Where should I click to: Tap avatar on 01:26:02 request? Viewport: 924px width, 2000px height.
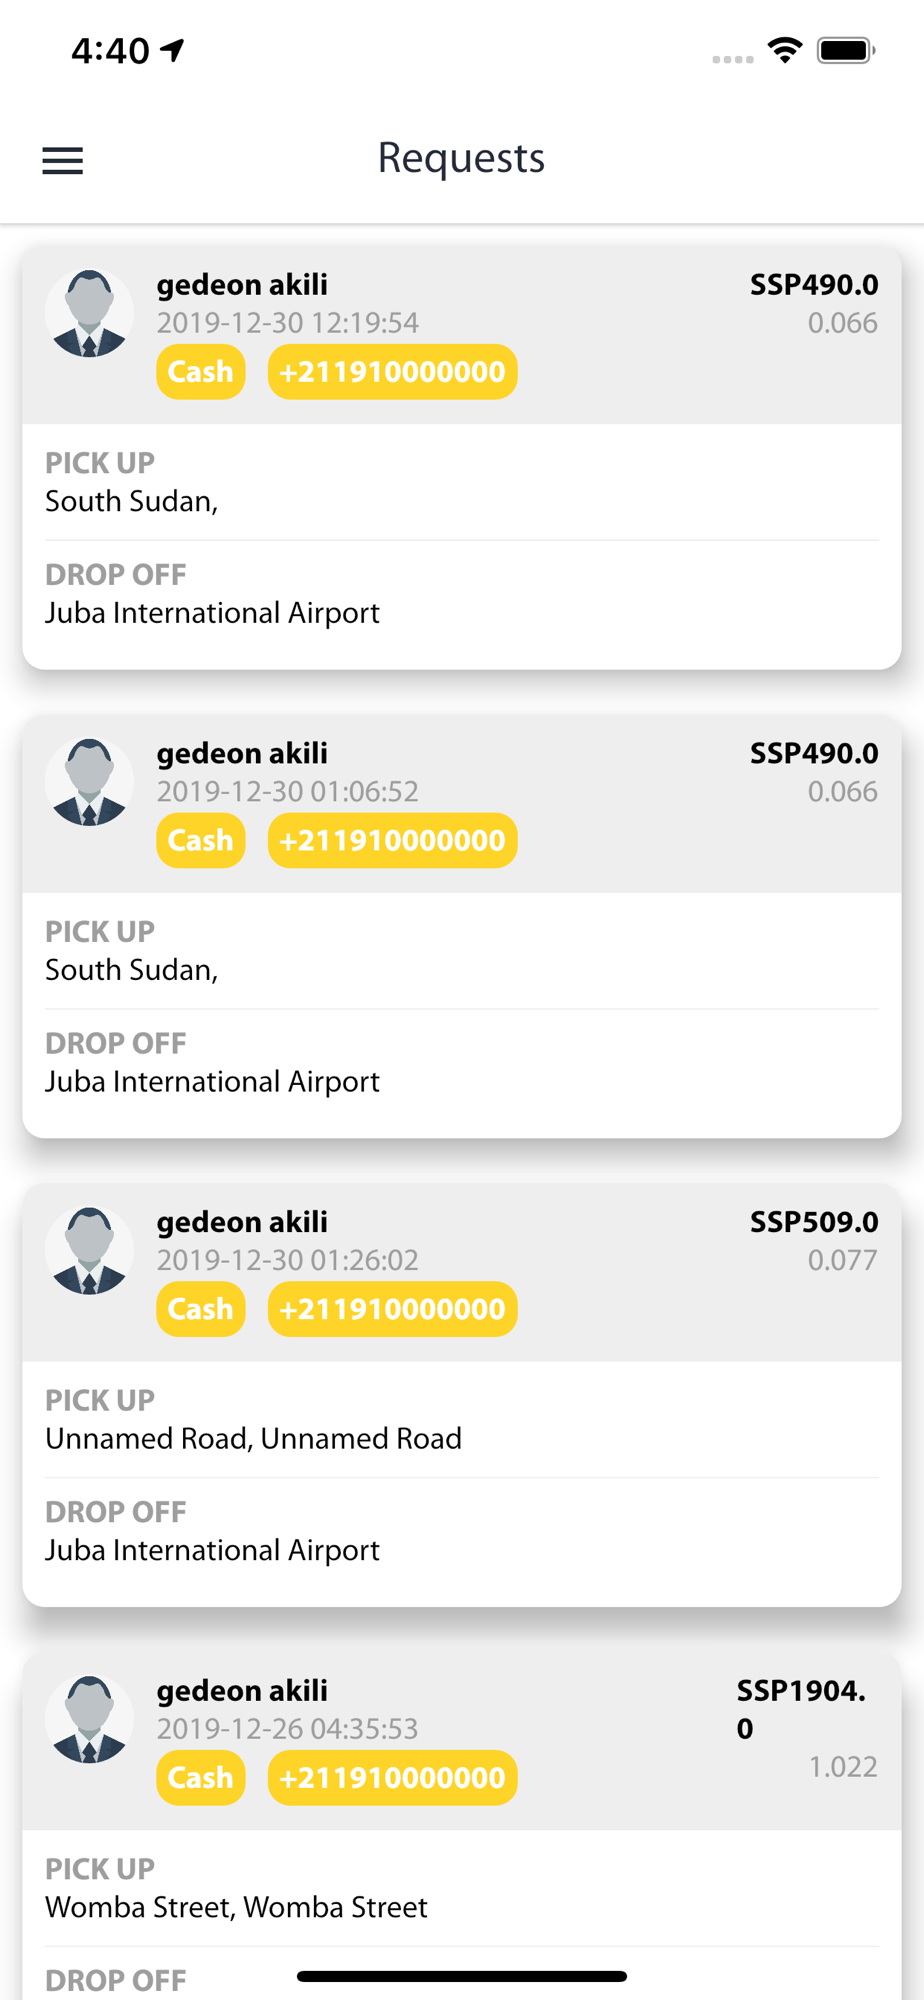(90, 1250)
